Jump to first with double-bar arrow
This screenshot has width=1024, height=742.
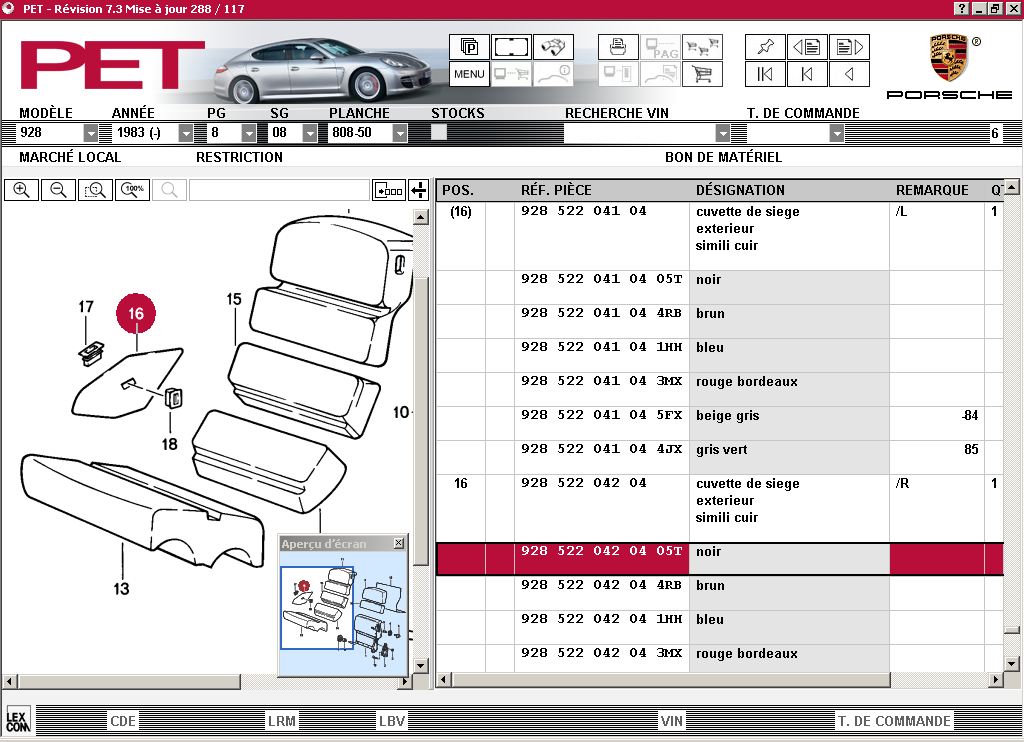pyautogui.click(x=765, y=74)
